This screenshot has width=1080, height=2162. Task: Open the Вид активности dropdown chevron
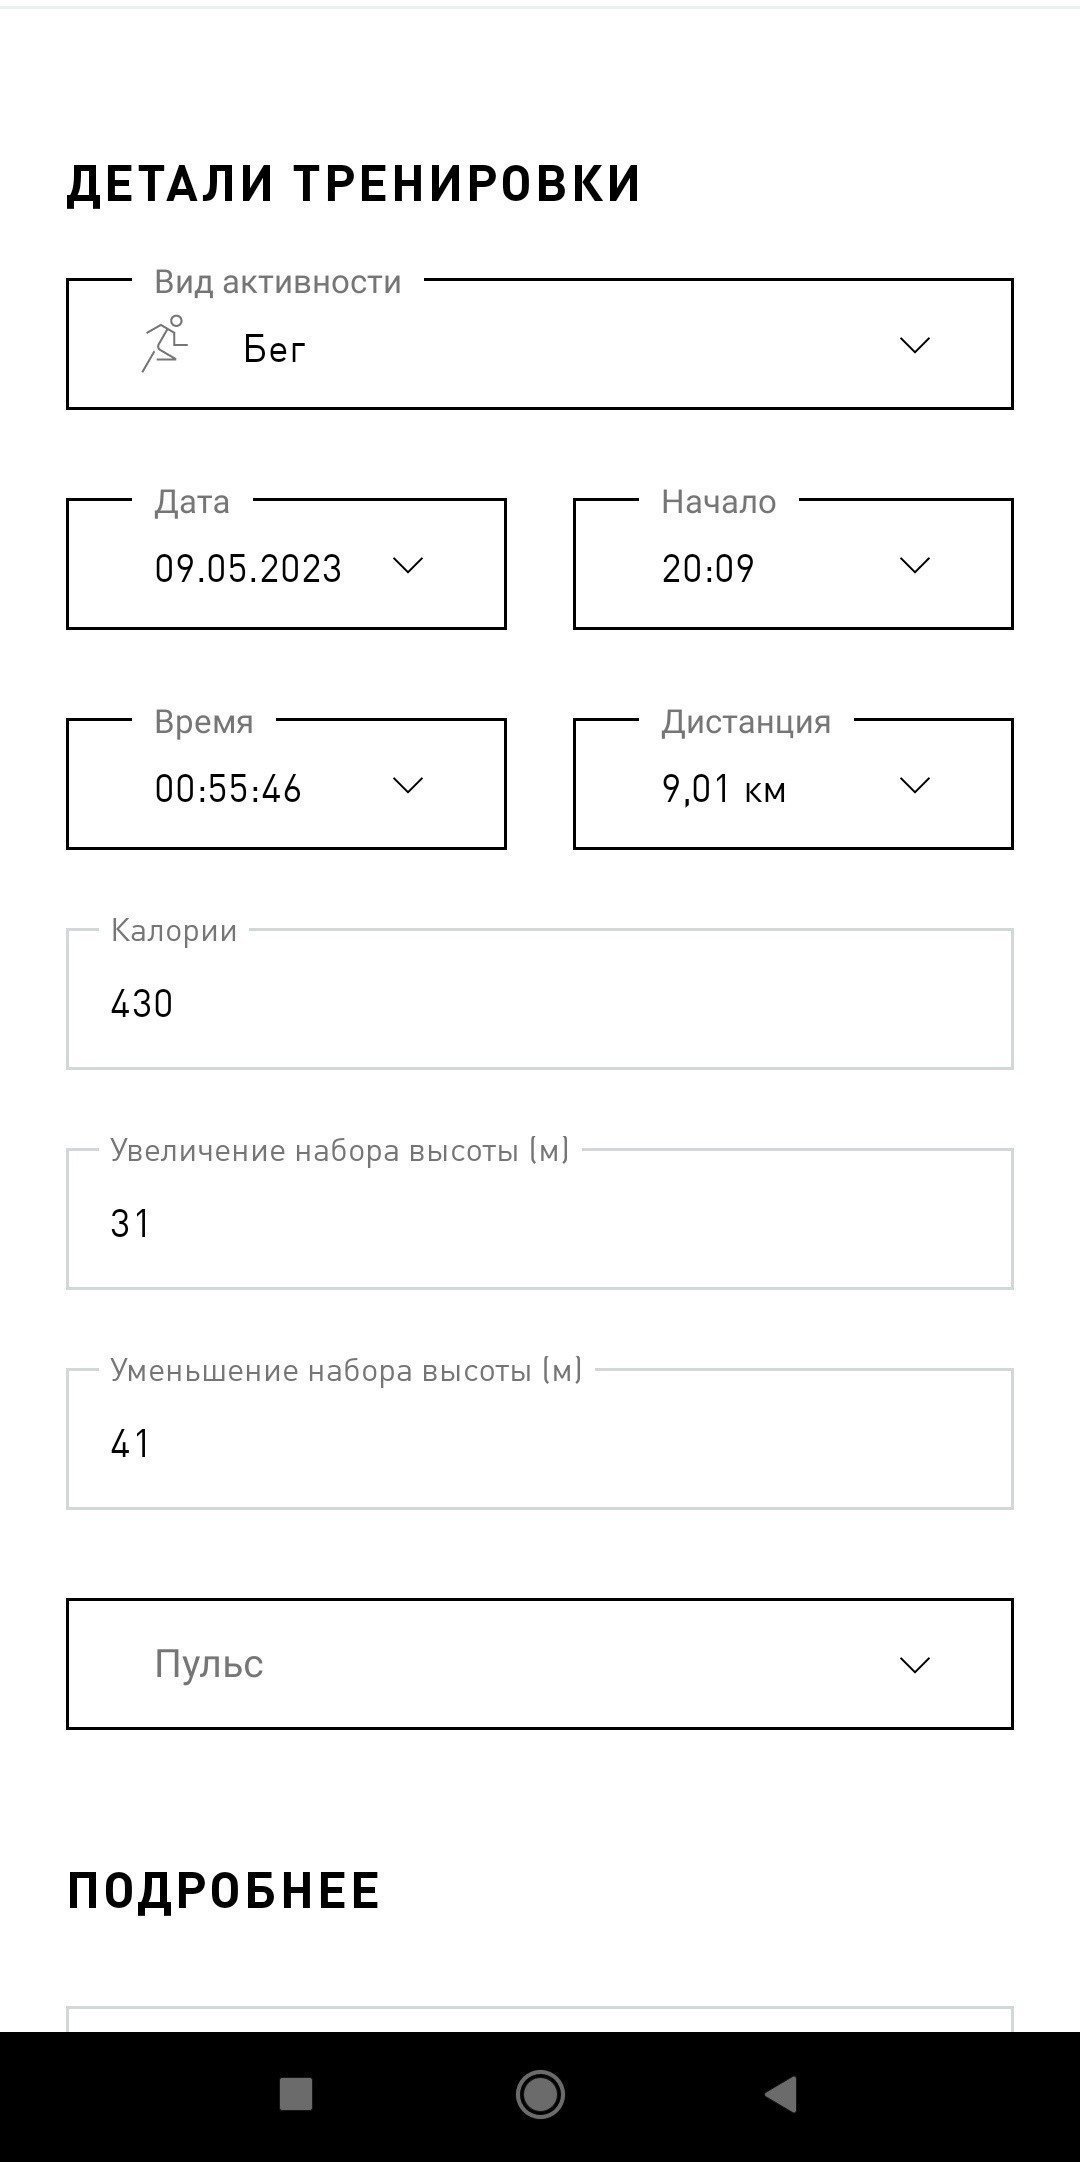[x=915, y=345]
